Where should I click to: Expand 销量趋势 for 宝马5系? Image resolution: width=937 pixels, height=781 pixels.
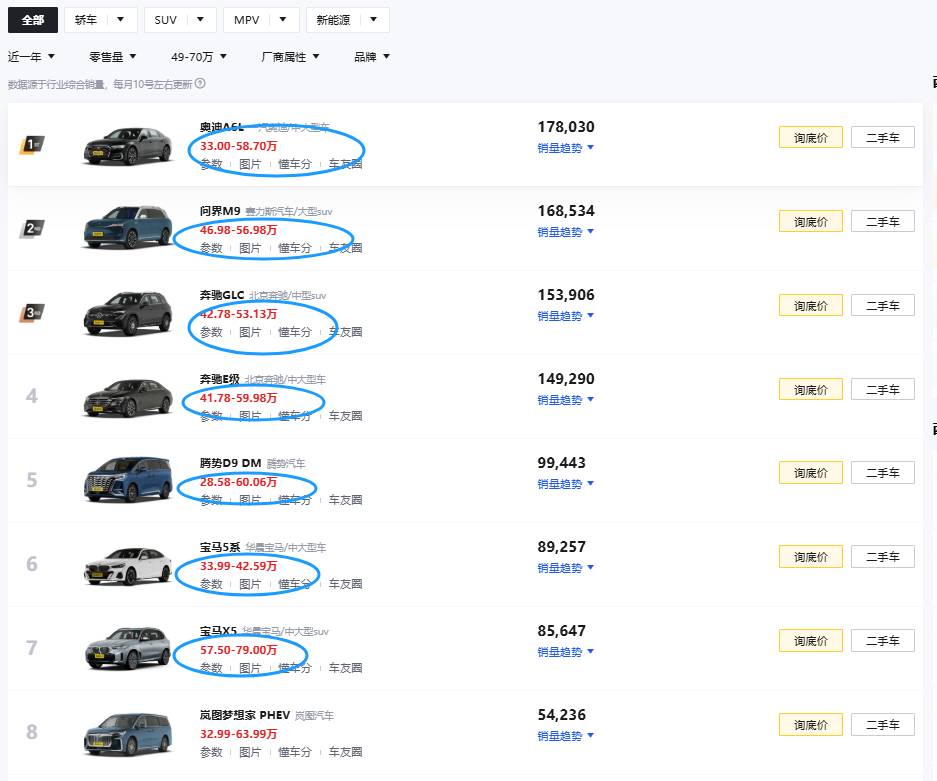coord(565,568)
